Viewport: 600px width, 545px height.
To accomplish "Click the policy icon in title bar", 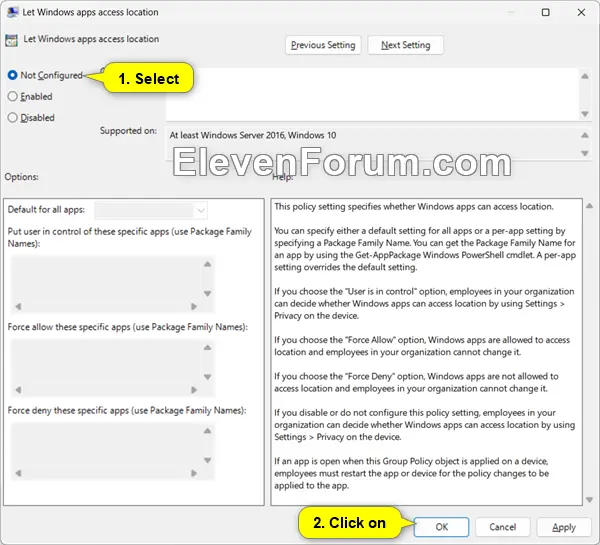I will pyautogui.click(x=12, y=12).
